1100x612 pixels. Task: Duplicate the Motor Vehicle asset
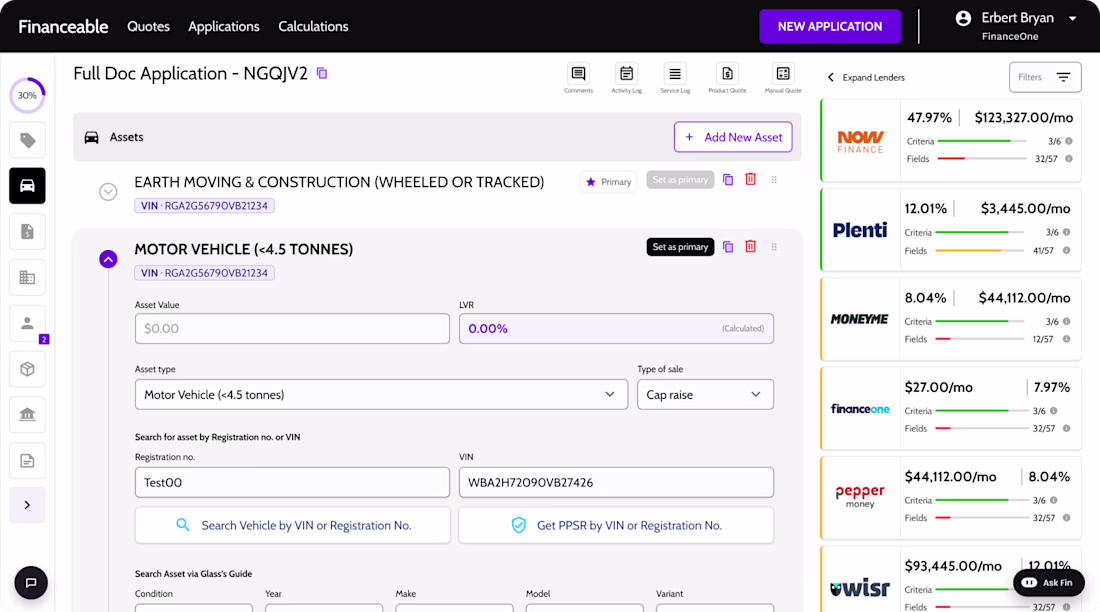(728, 247)
